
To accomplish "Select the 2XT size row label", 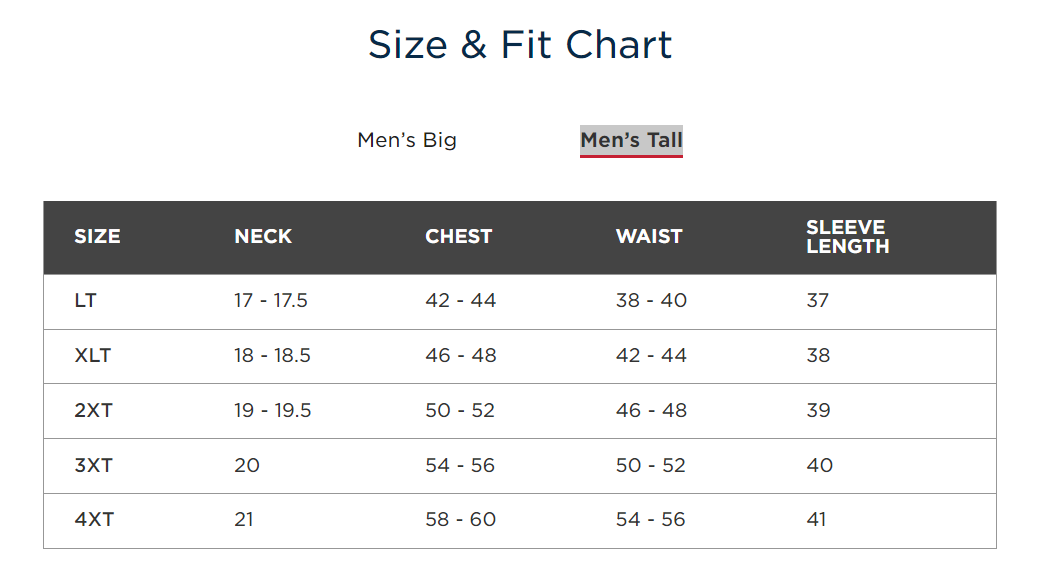I will 93,411.
